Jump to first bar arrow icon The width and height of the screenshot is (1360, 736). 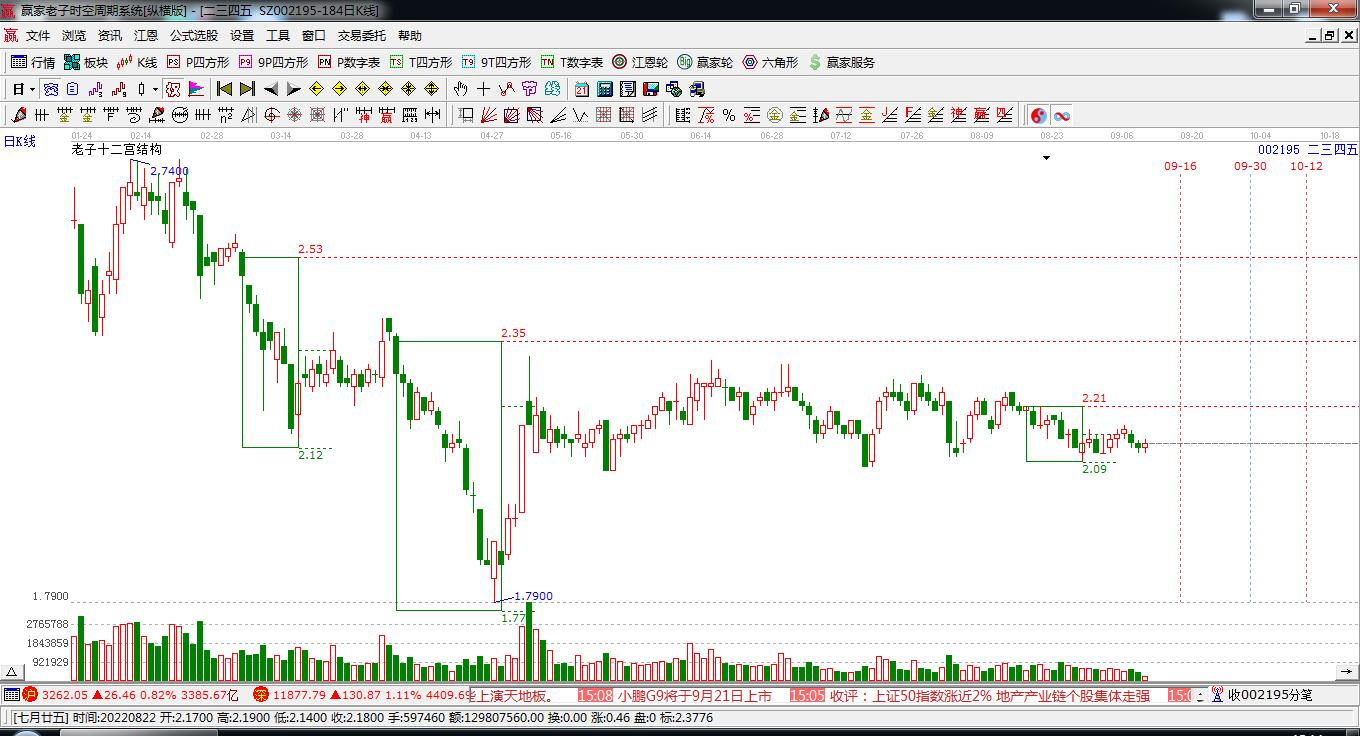pos(225,89)
